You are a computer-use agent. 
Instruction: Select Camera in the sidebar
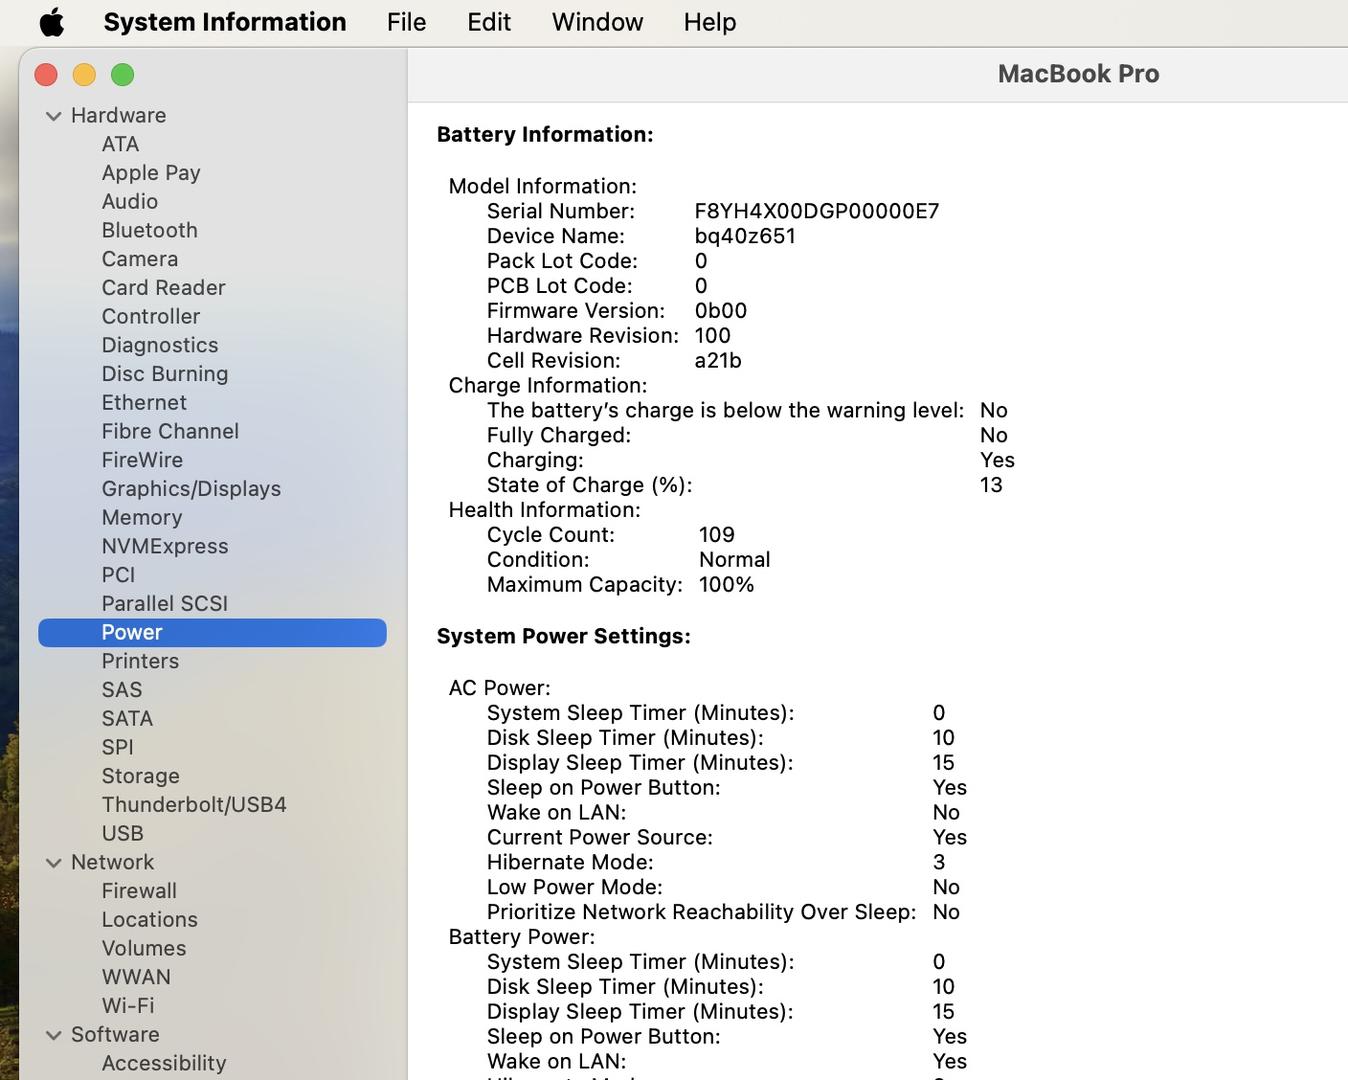coord(140,259)
